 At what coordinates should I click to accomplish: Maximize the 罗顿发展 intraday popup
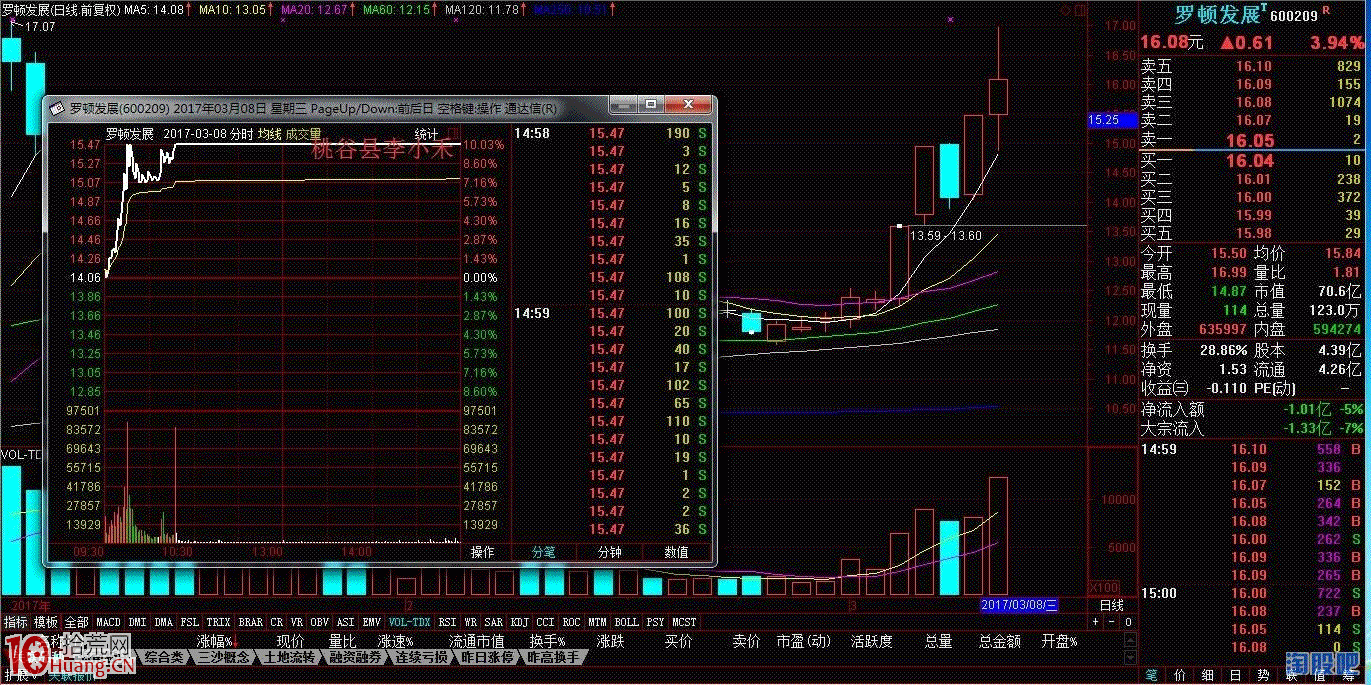point(652,104)
